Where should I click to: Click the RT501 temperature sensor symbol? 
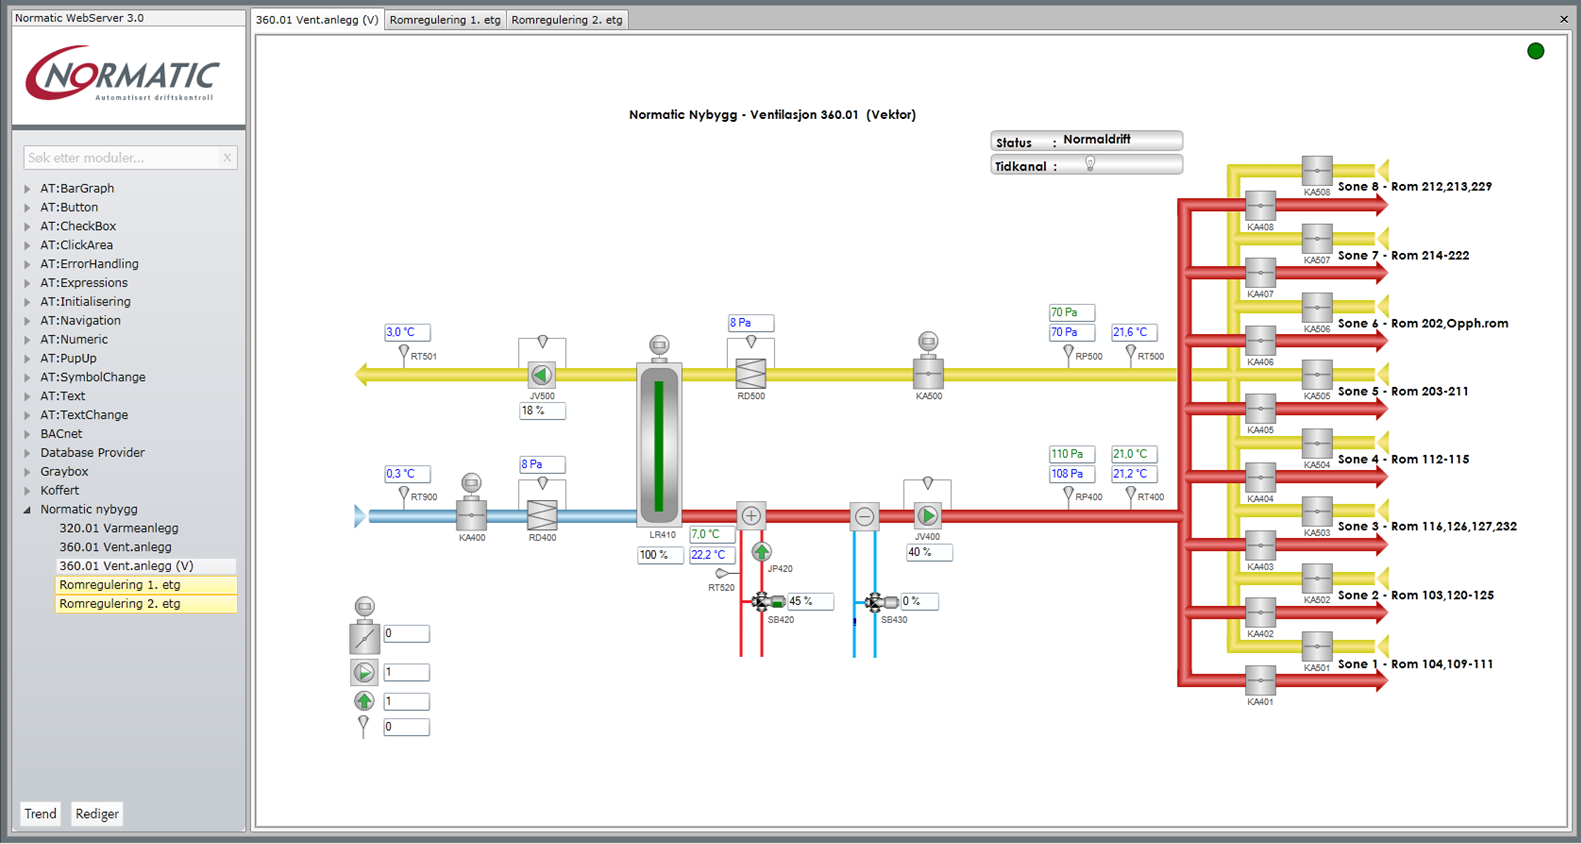coord(404,354)
